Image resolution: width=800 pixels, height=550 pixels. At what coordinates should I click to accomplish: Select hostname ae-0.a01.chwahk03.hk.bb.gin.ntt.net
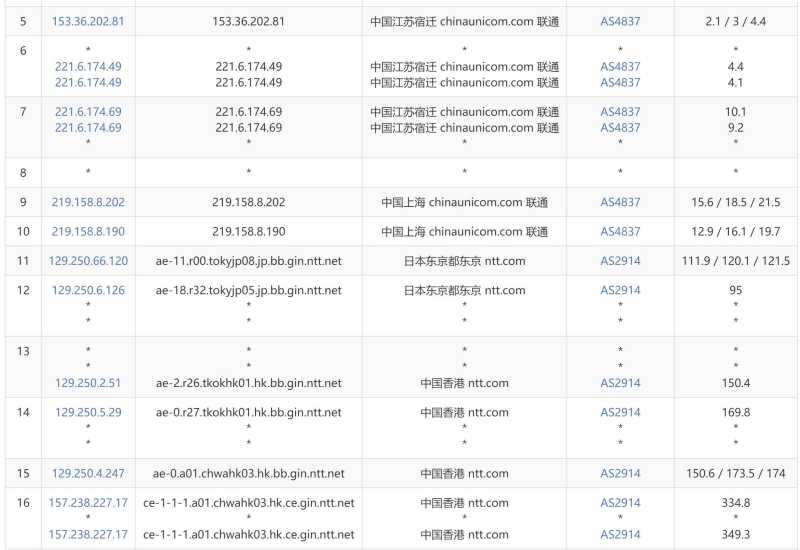pyautogui.click(x=249, y=474)
